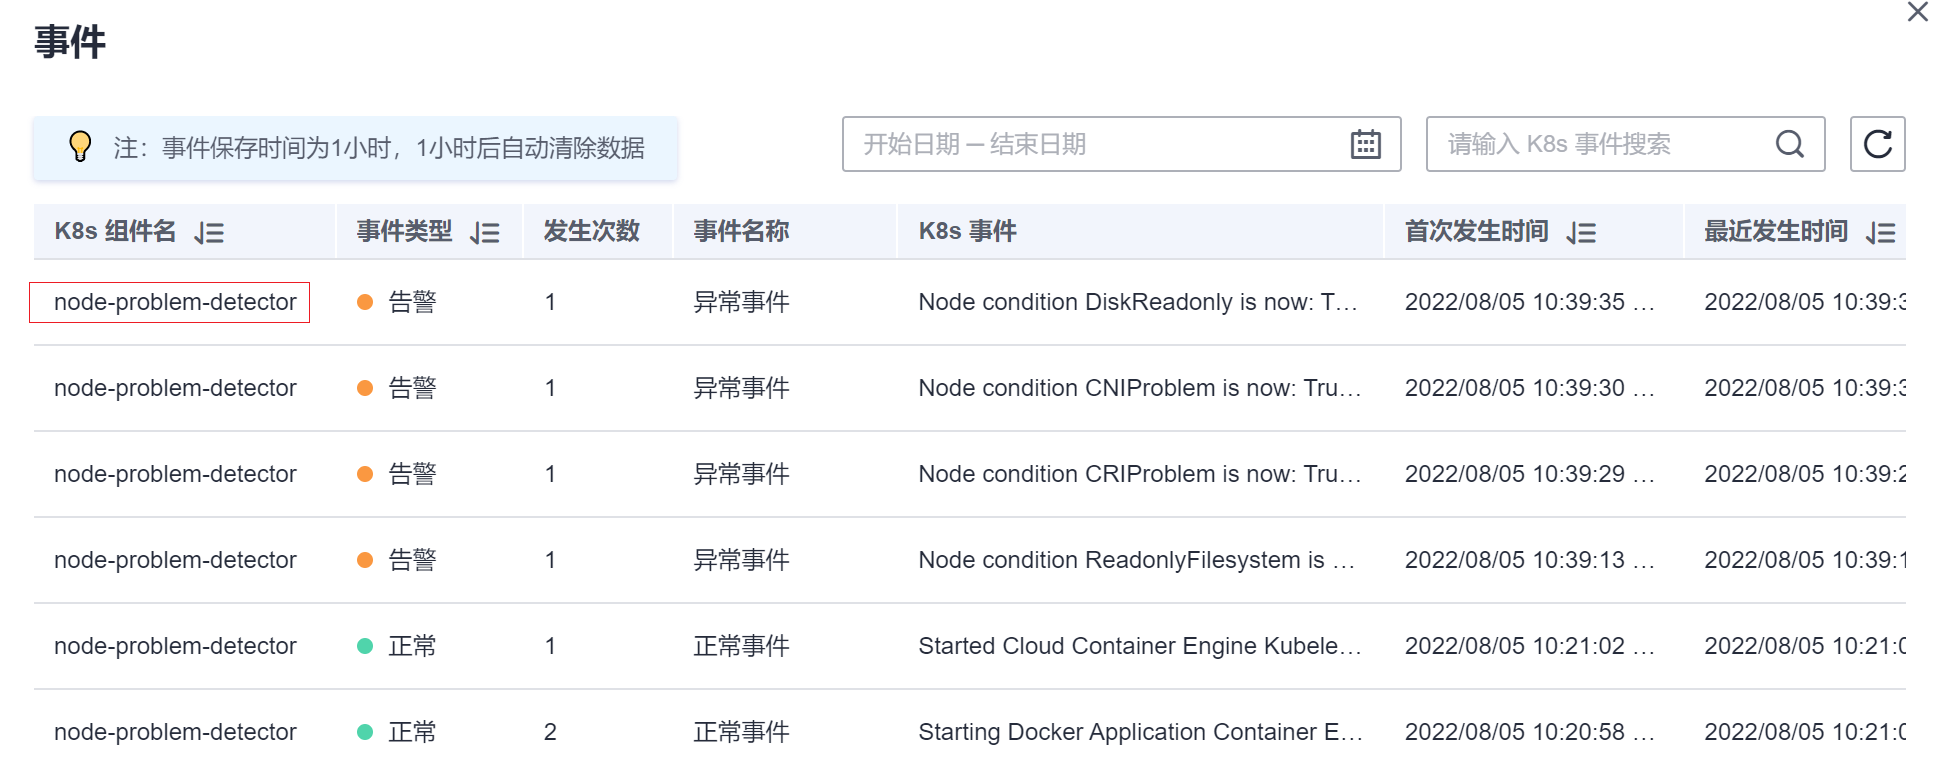Click the lightbulb tip icon
The height and width of the screenshot is (767, 1942).
[x=80, y=147]
